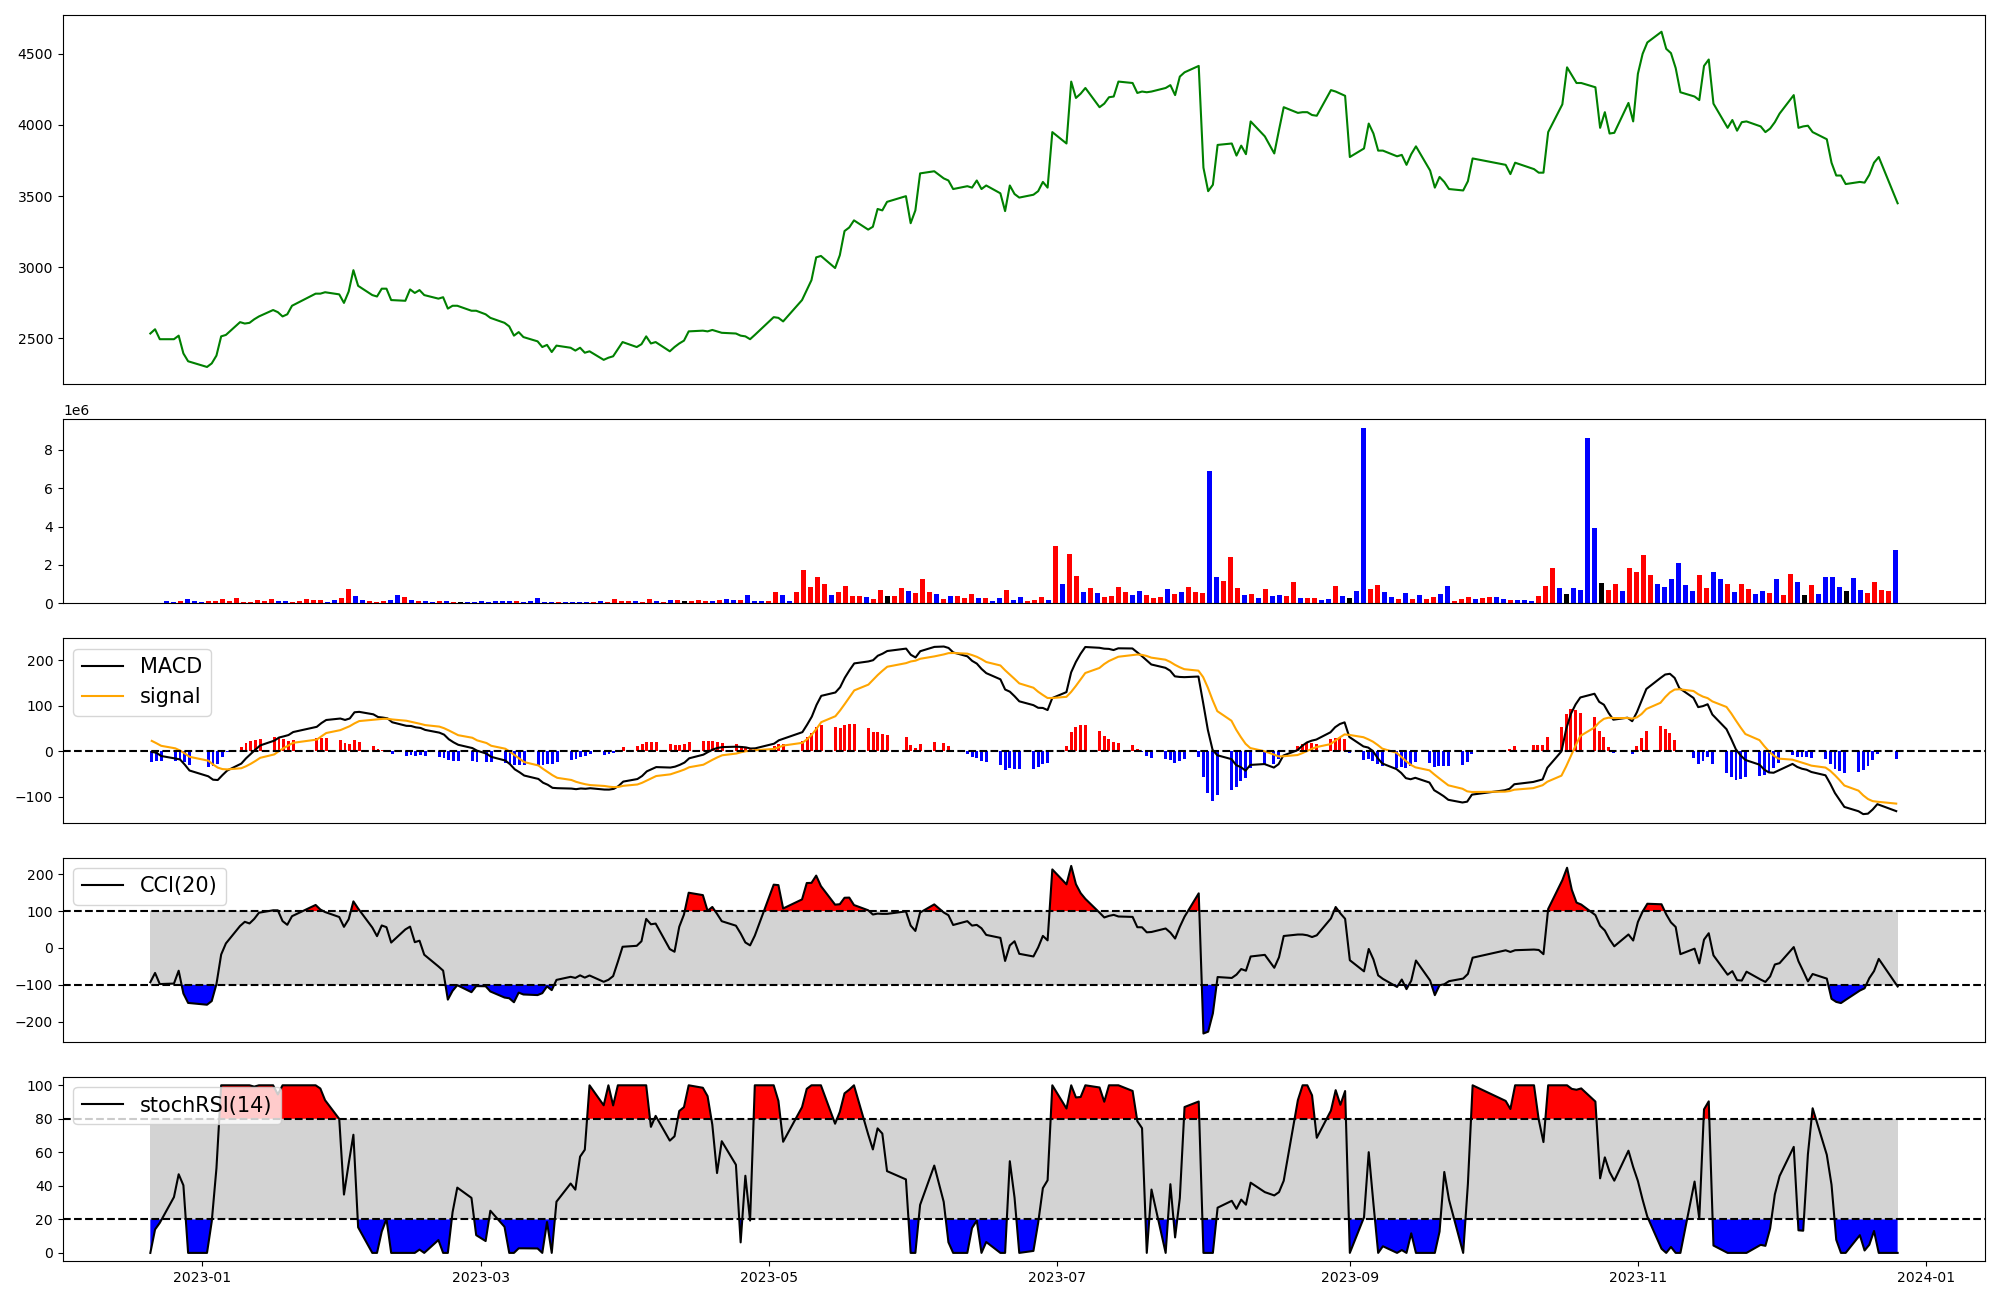Click the 2023-01 date tick label
The image size is (2000, 1300).
click(202, 1277)
